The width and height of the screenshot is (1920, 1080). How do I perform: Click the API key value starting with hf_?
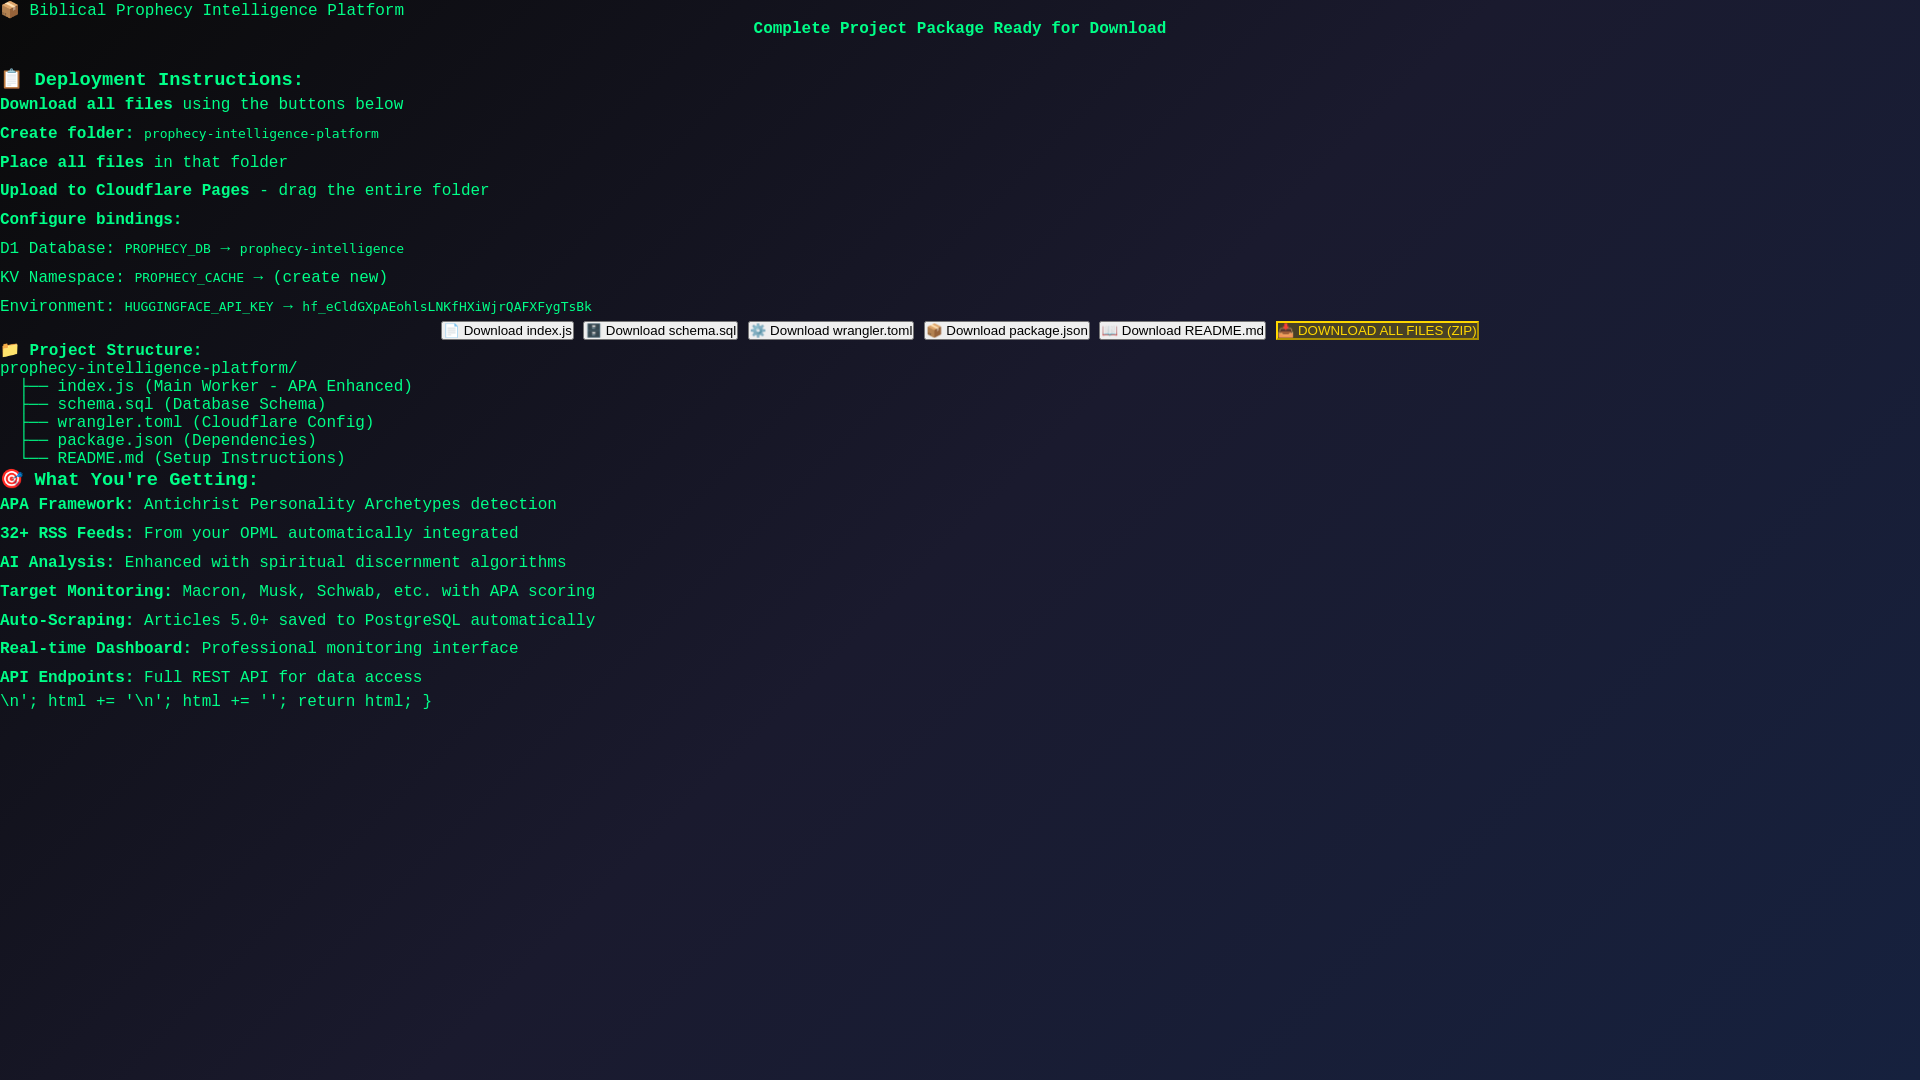(x=447, y=307)
